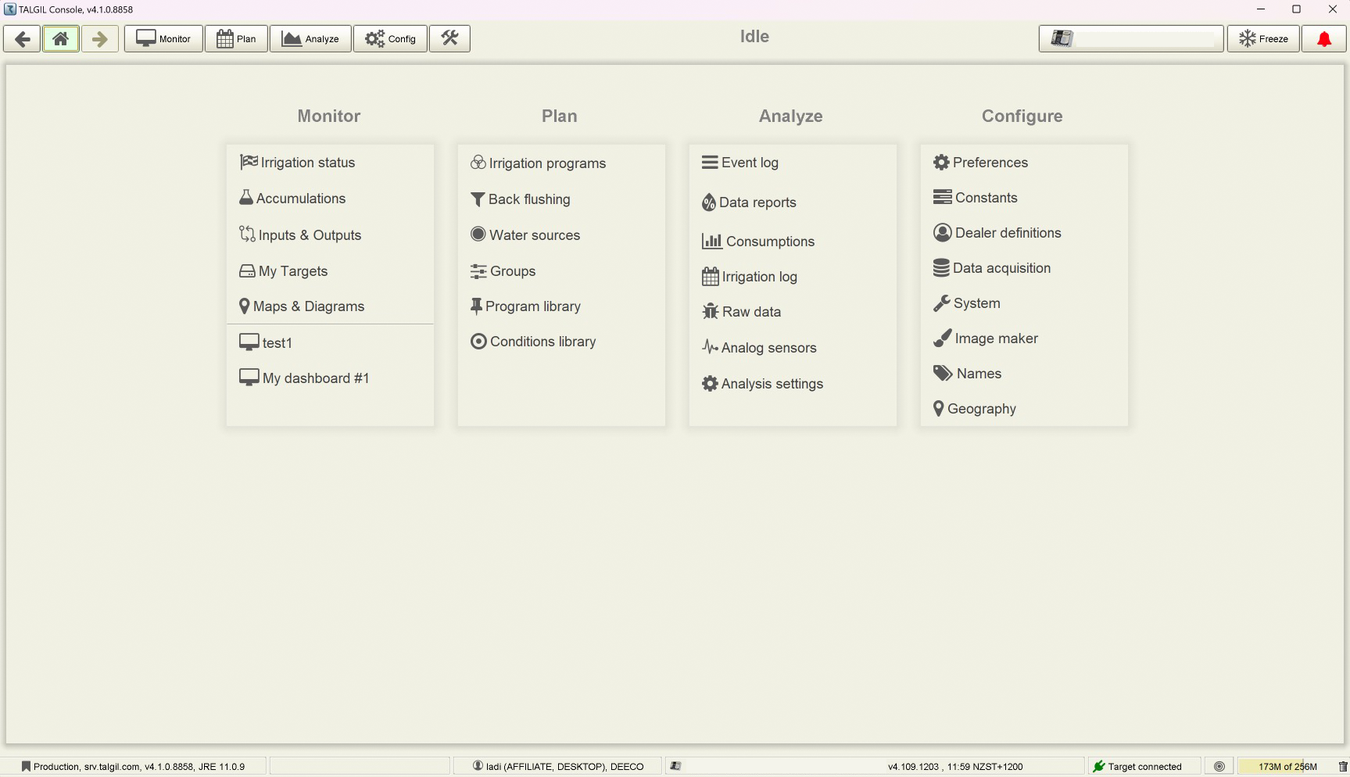Open Back flushing
This screenshot has width=1350, height=777.
520,199
